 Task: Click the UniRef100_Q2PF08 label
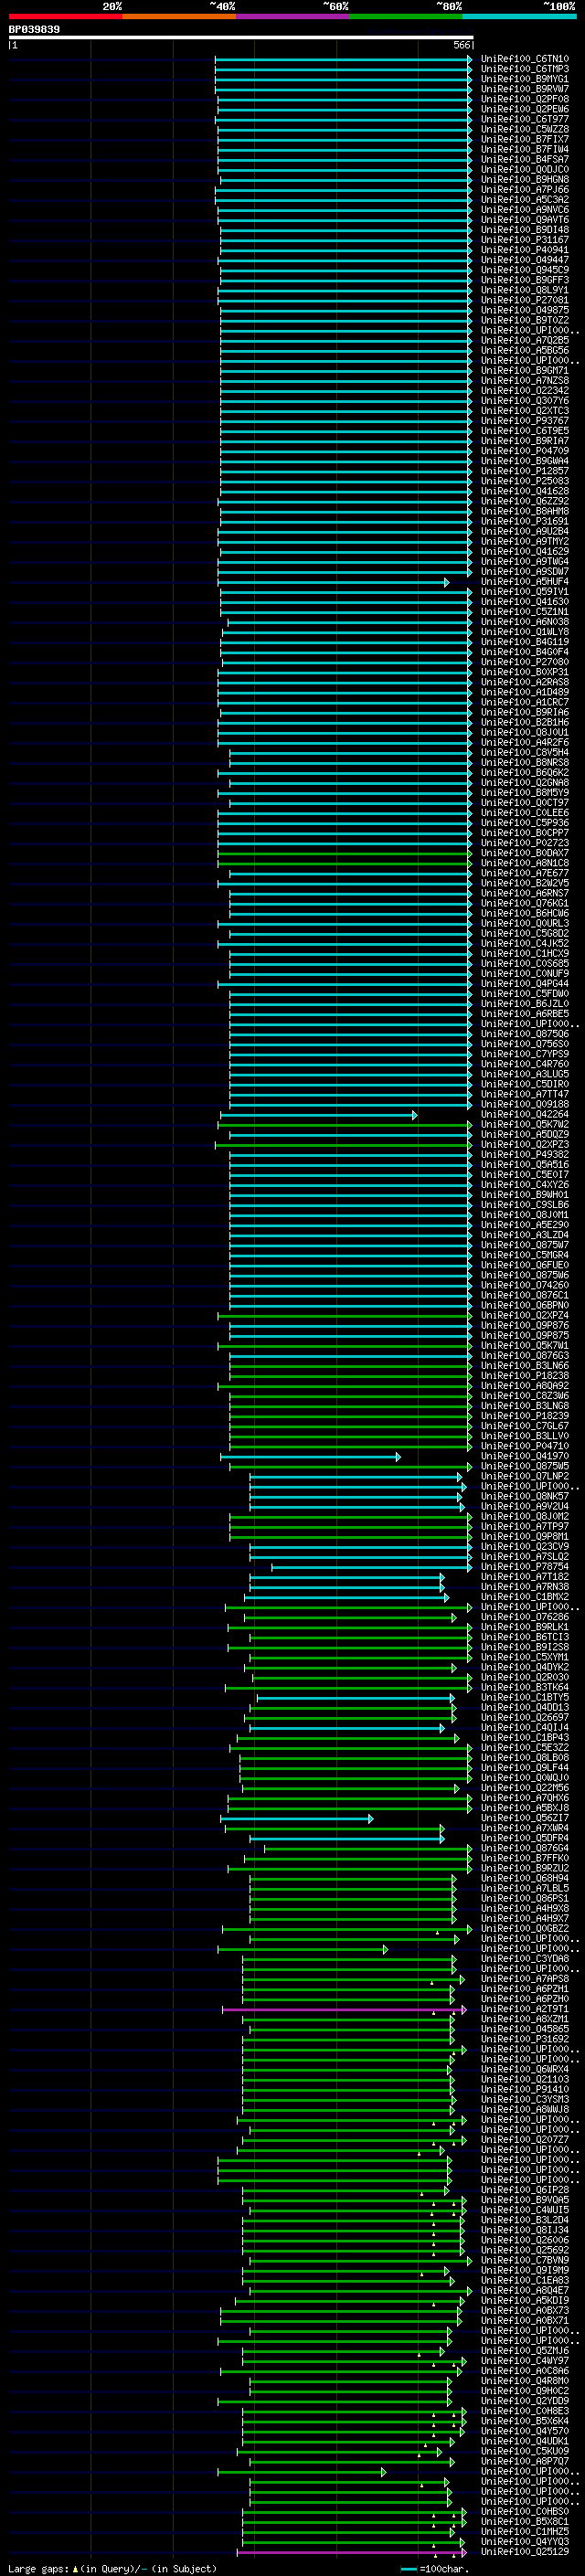(x=524, y=99)
